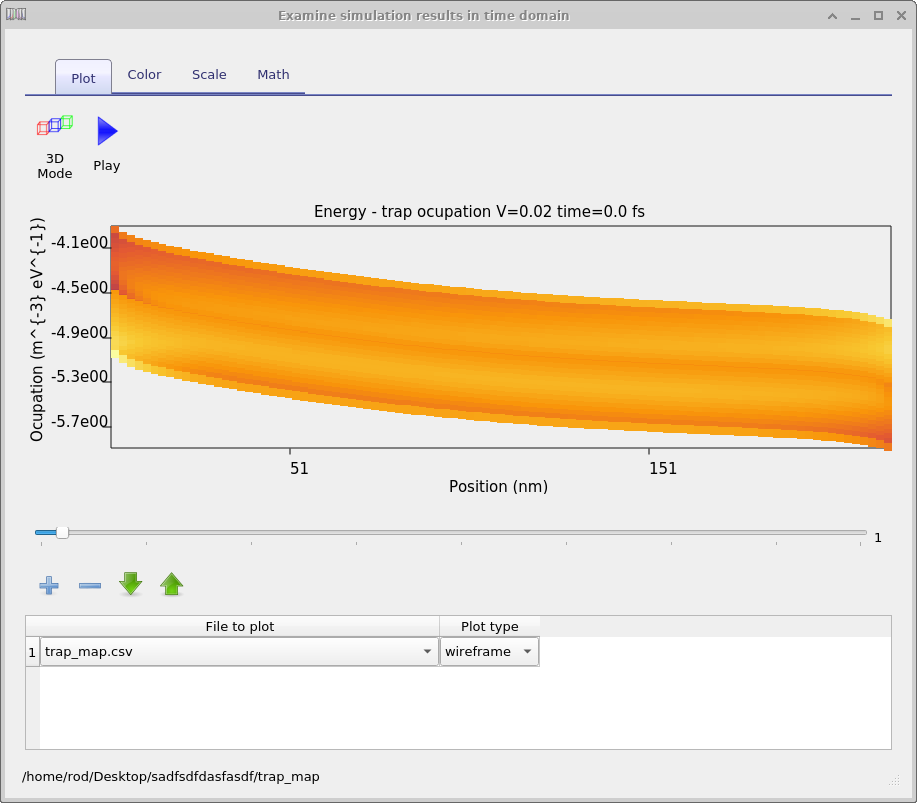
Task: Click the time slider handle
Action: click(62, 533)
